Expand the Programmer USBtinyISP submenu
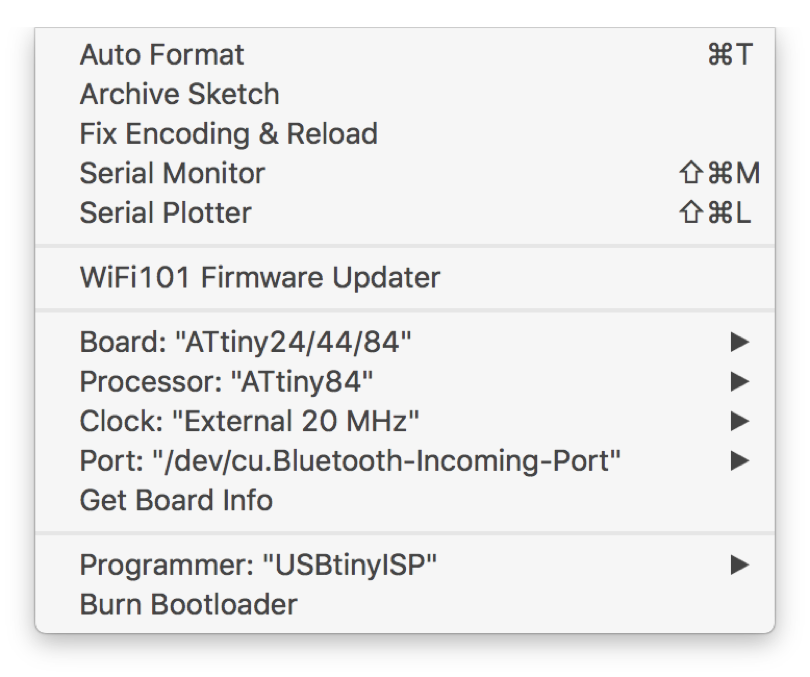The width and height of the screenshot is (810, 677). pos(258,565)
